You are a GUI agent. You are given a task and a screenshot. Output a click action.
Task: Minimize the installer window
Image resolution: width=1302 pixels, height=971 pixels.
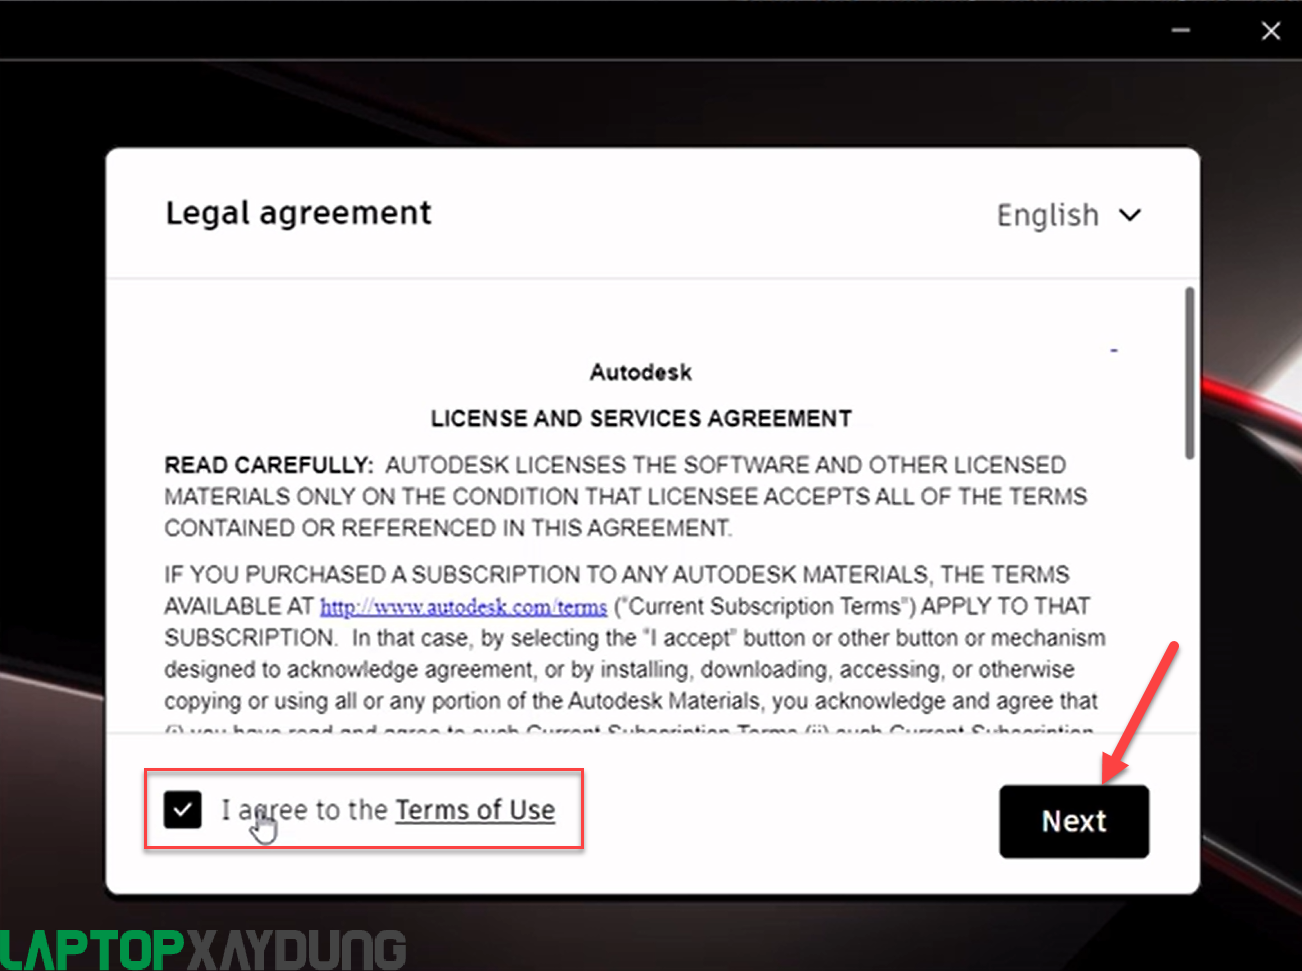tap(1181, 31)
